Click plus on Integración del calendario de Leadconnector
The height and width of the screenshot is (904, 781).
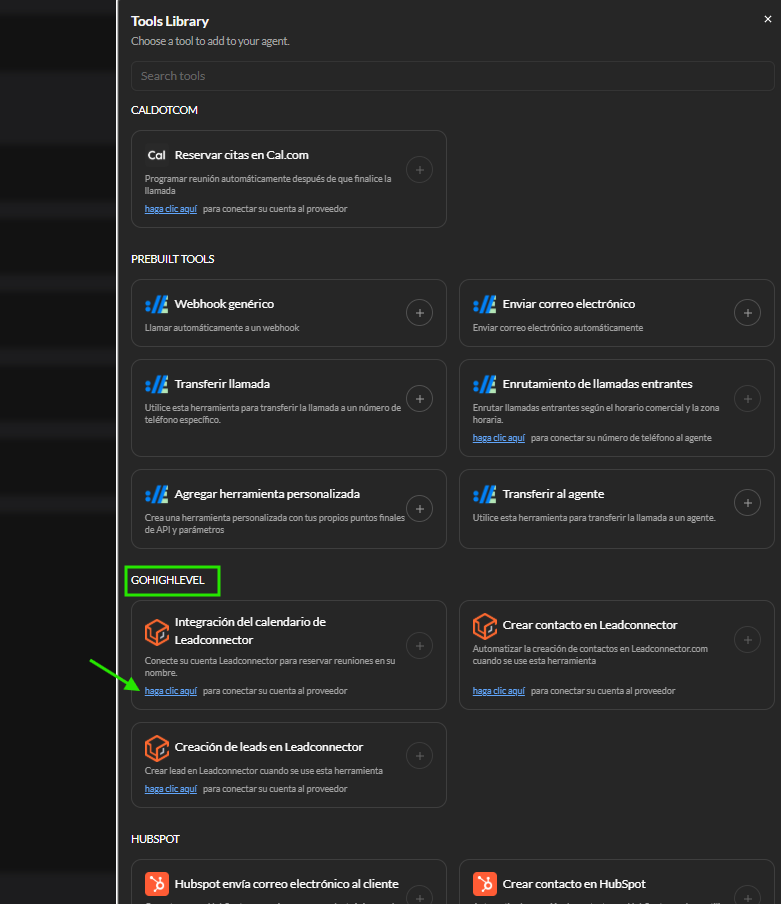pyautogui.click(x=420, y=646)
